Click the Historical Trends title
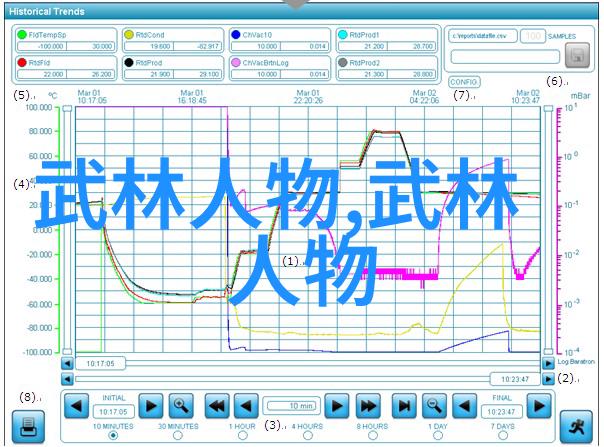Image resolution: width=604 pixels, height=447 pixels. pos(47,12)
